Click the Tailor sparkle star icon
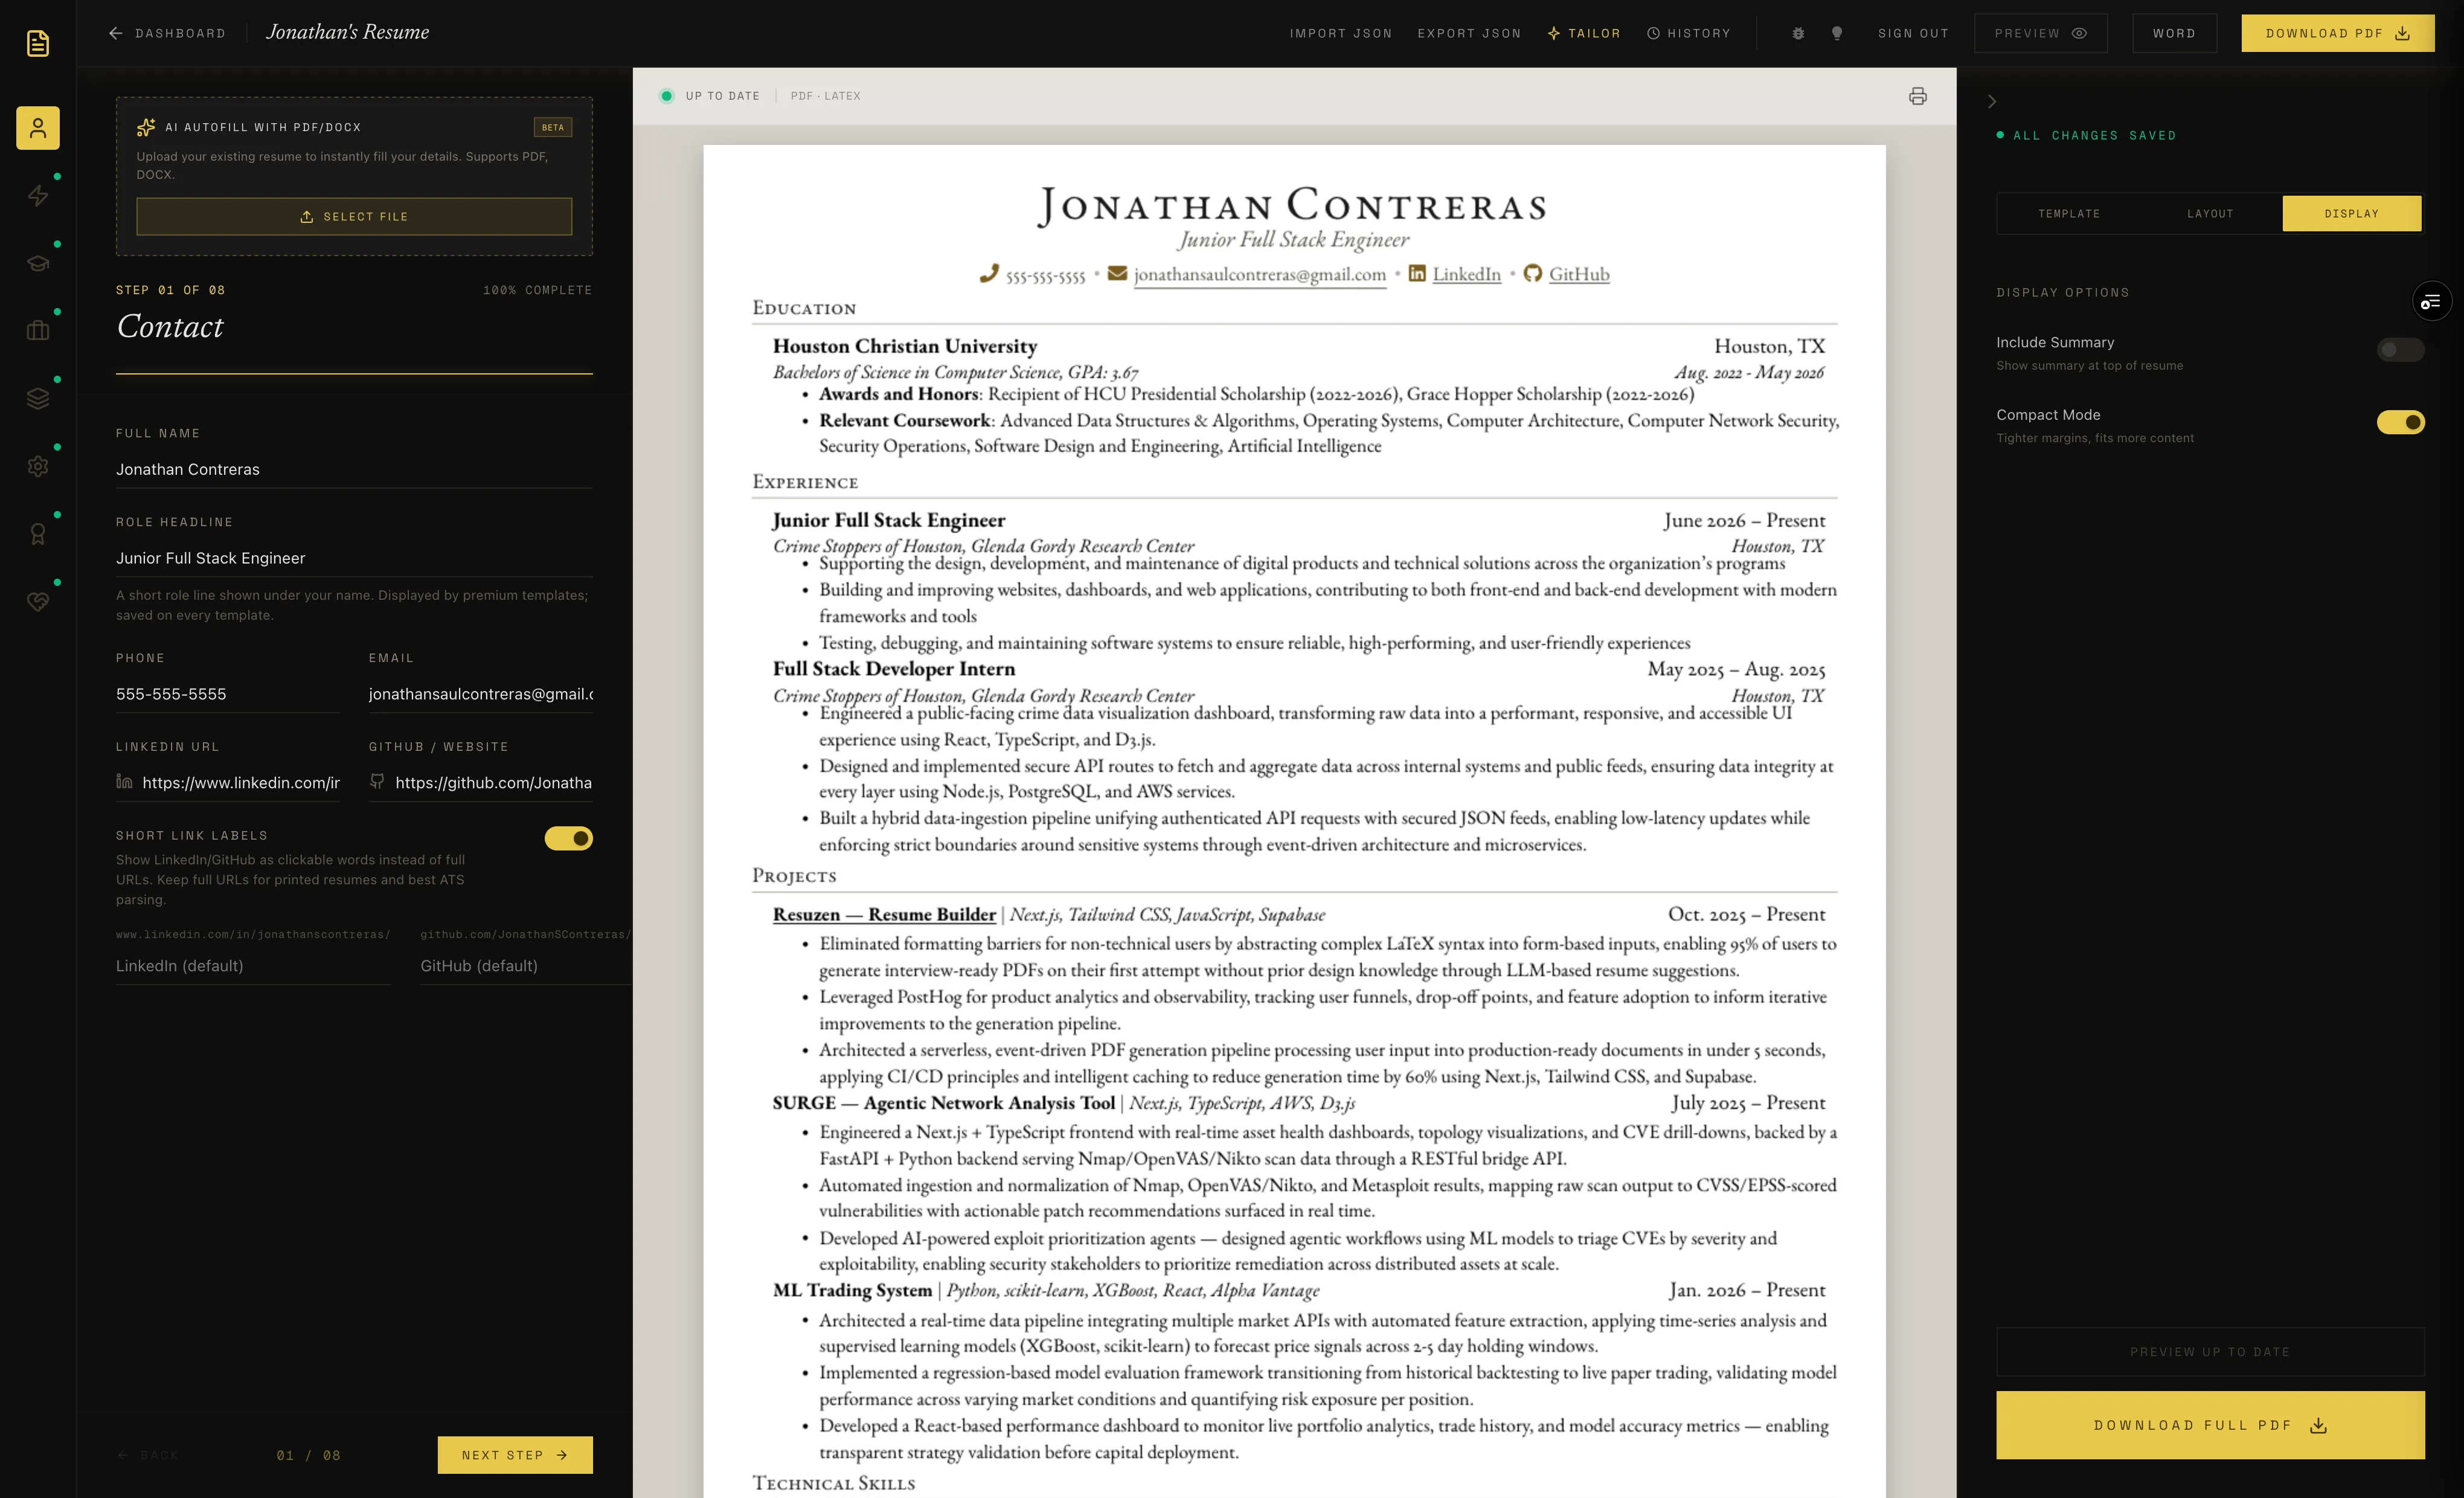Screen dimensions: 2464x1498 tap(1553, 33)
